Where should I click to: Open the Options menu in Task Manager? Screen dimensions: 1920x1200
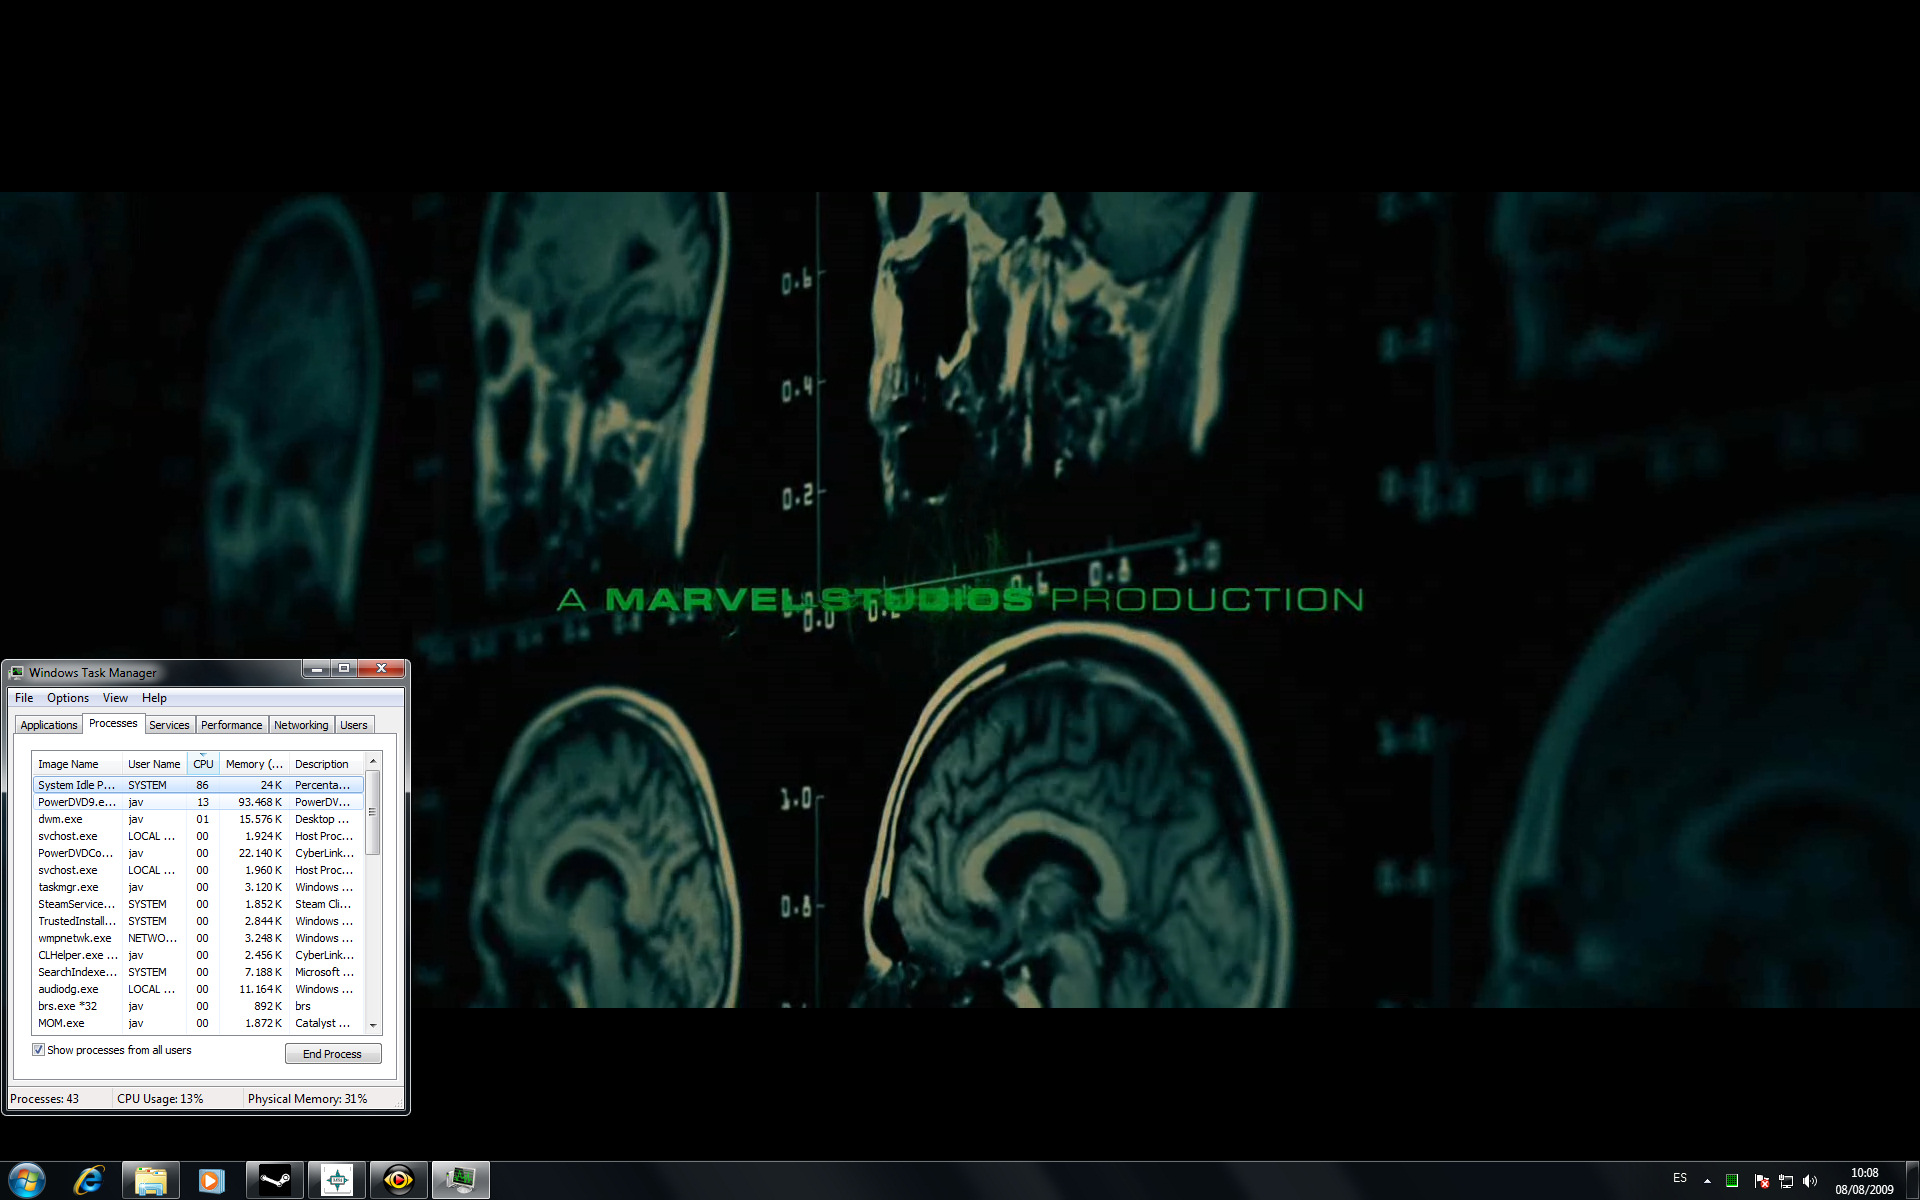point(67,698)
